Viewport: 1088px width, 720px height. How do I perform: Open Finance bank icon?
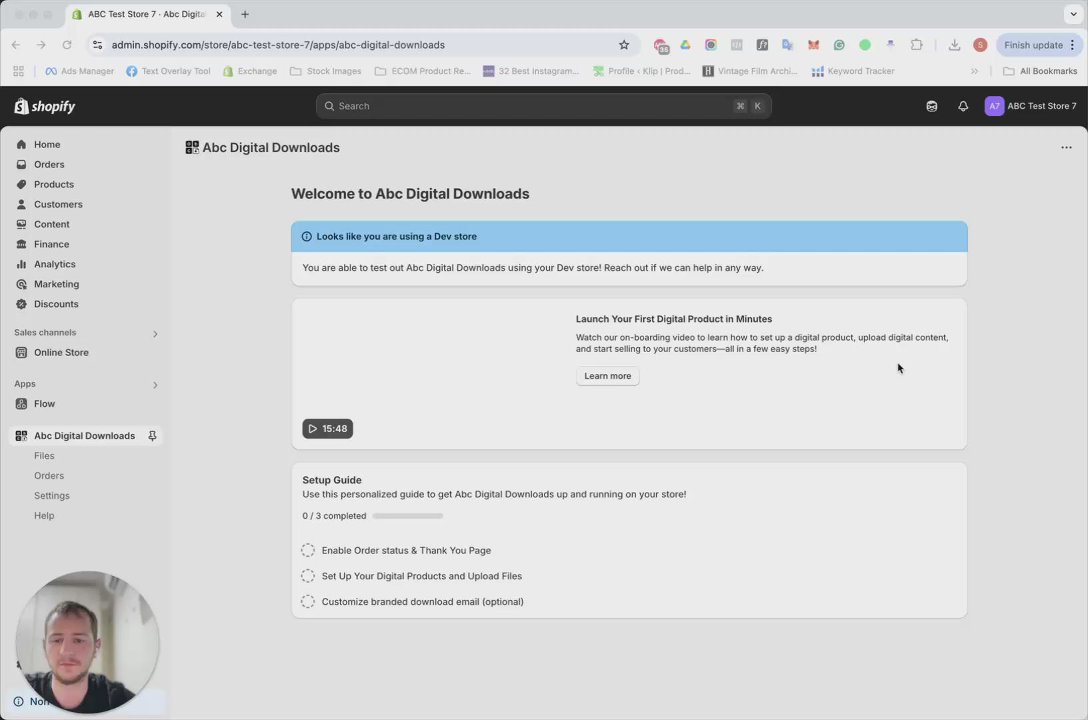[x=22, y=244]
